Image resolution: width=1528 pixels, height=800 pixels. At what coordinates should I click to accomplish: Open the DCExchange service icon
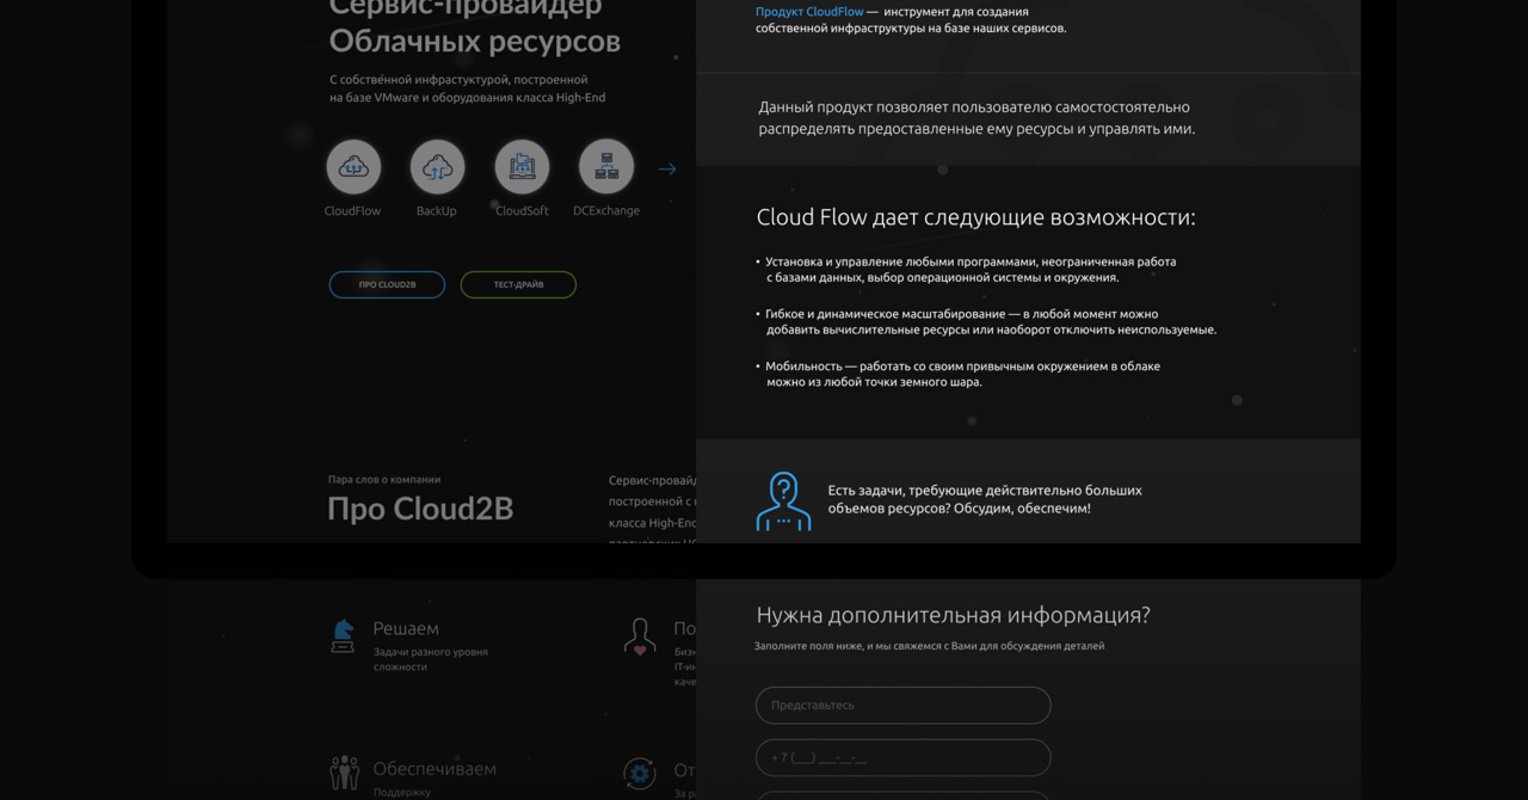pyautogui.click(x=606, y=167)
